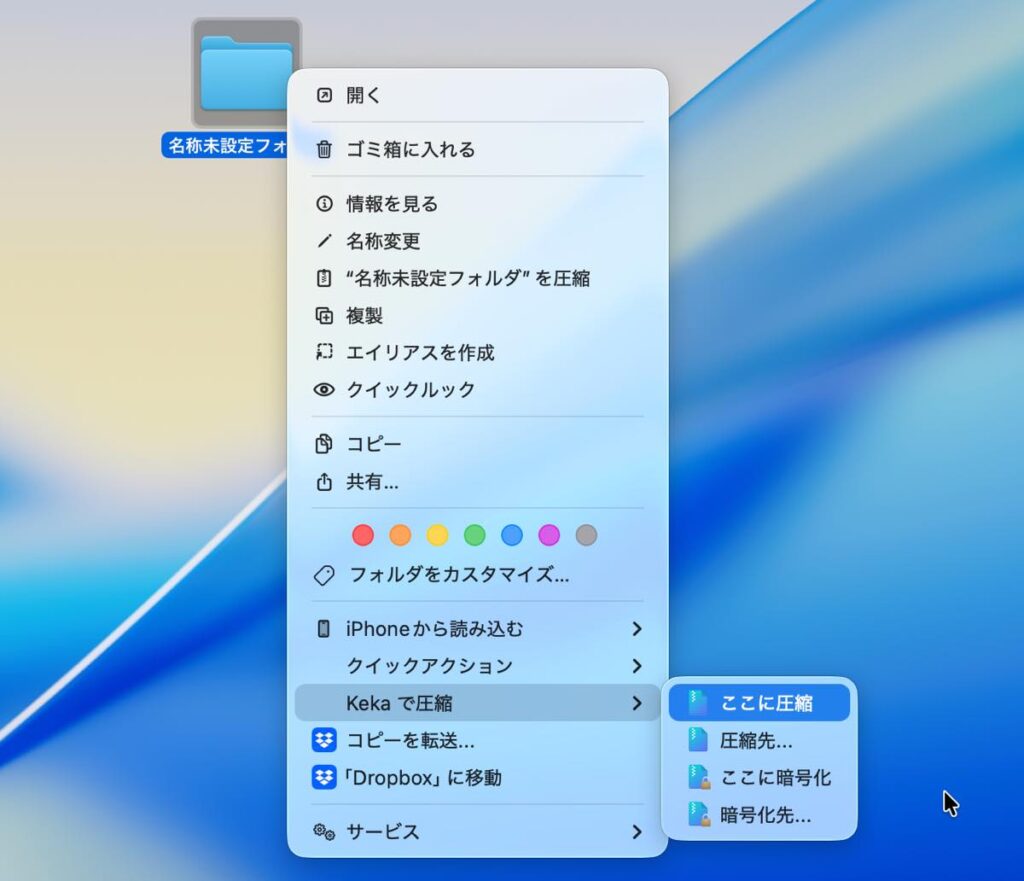Click the eye icon for クイックルック
This screenshot has width=1024, height=881.
coord(324,390)
